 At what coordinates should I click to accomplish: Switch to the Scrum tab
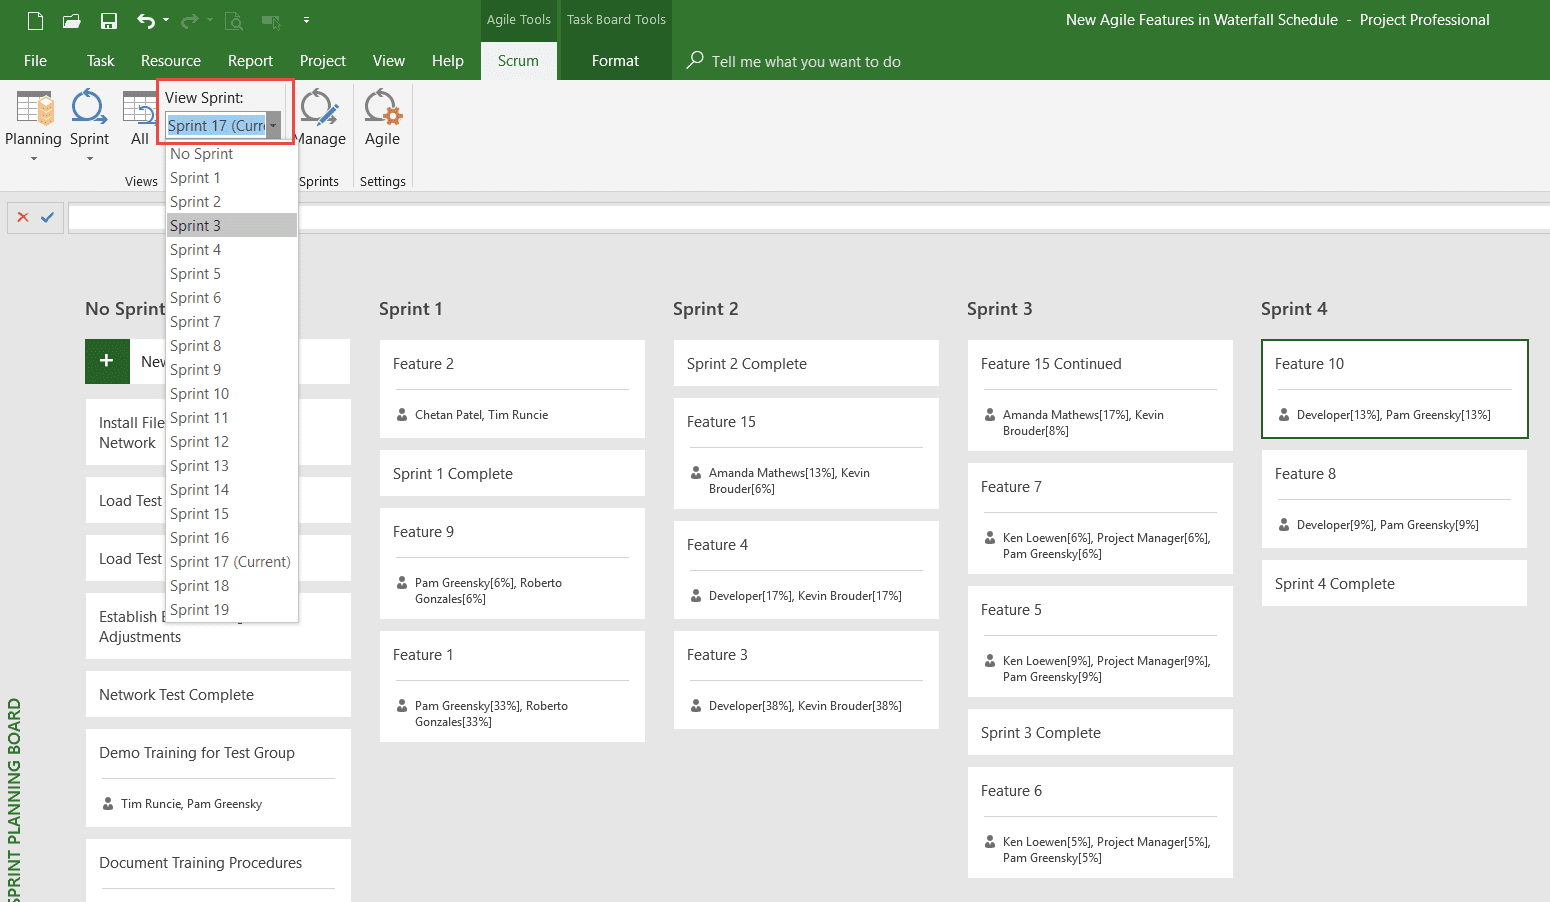pos(518,60)
